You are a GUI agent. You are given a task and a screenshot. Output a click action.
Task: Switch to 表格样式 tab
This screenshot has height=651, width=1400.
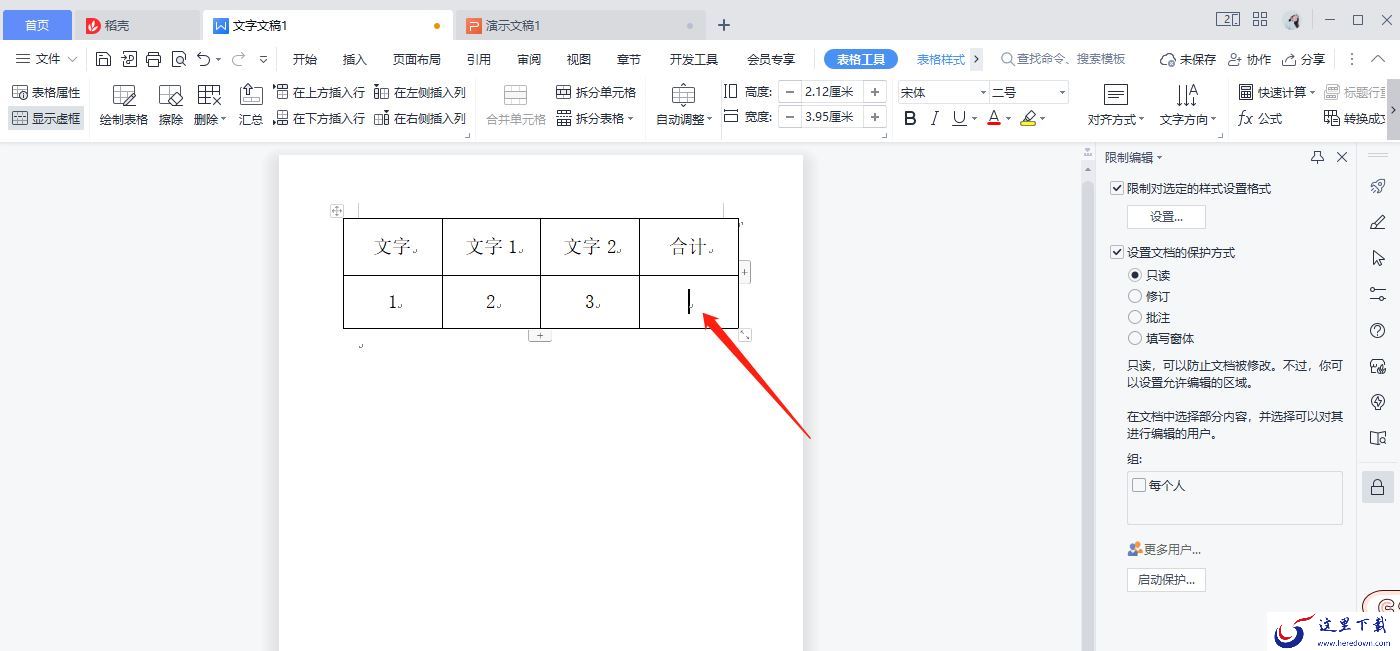pos(941,59)
